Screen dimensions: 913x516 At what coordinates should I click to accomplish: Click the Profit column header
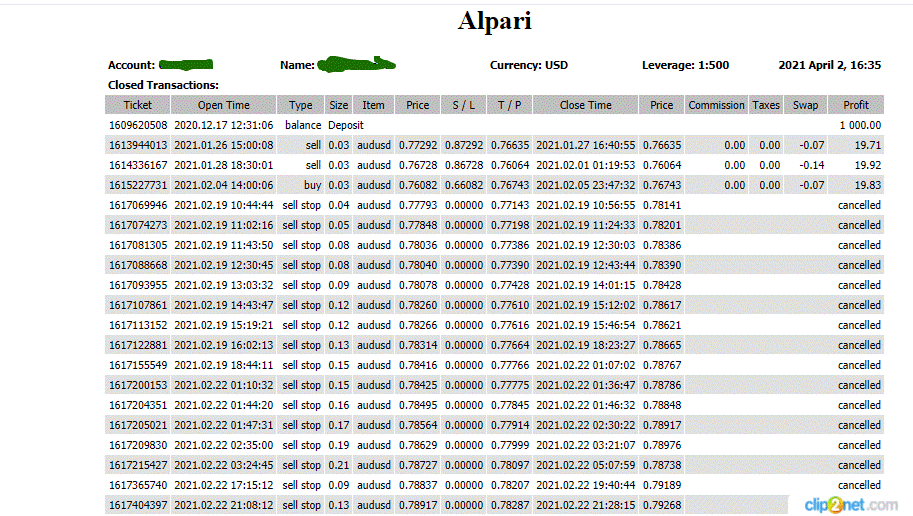click(x=856, y=105)
